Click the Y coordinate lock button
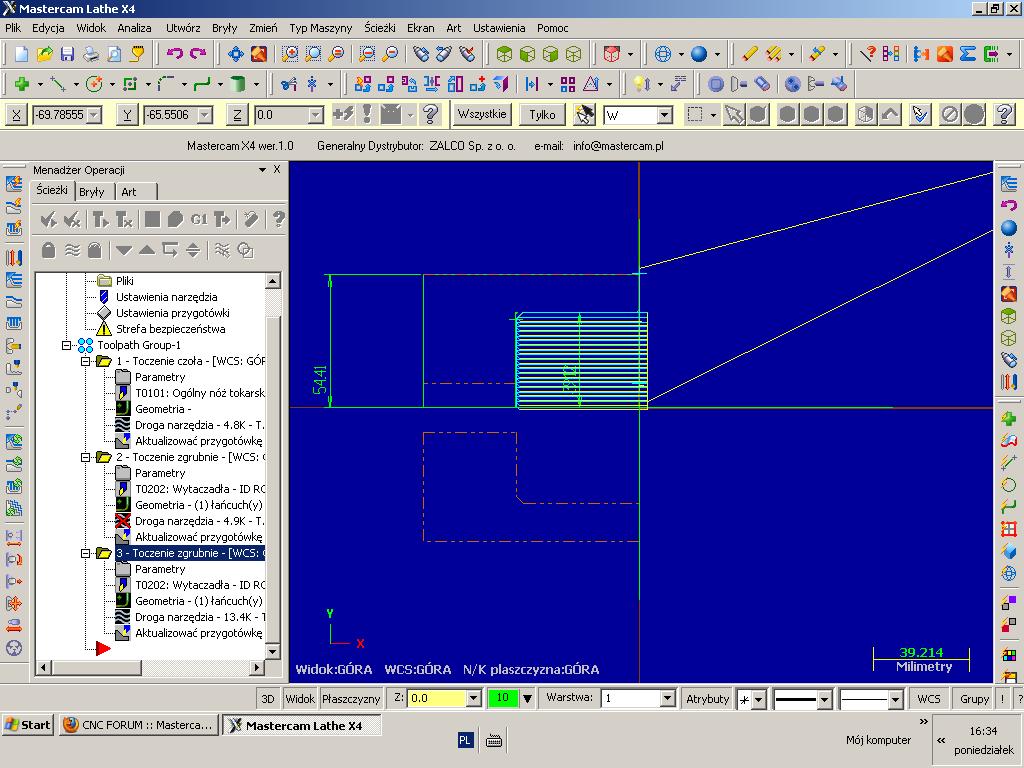 click(127, 115)
